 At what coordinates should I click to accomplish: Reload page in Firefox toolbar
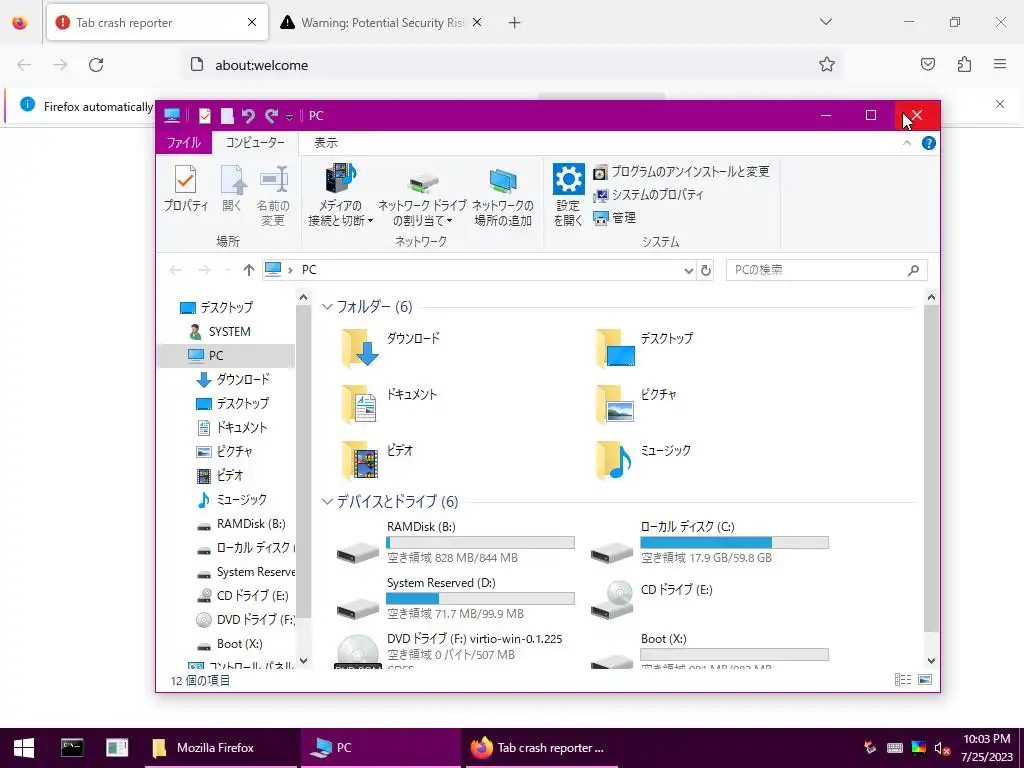[96, 65]
